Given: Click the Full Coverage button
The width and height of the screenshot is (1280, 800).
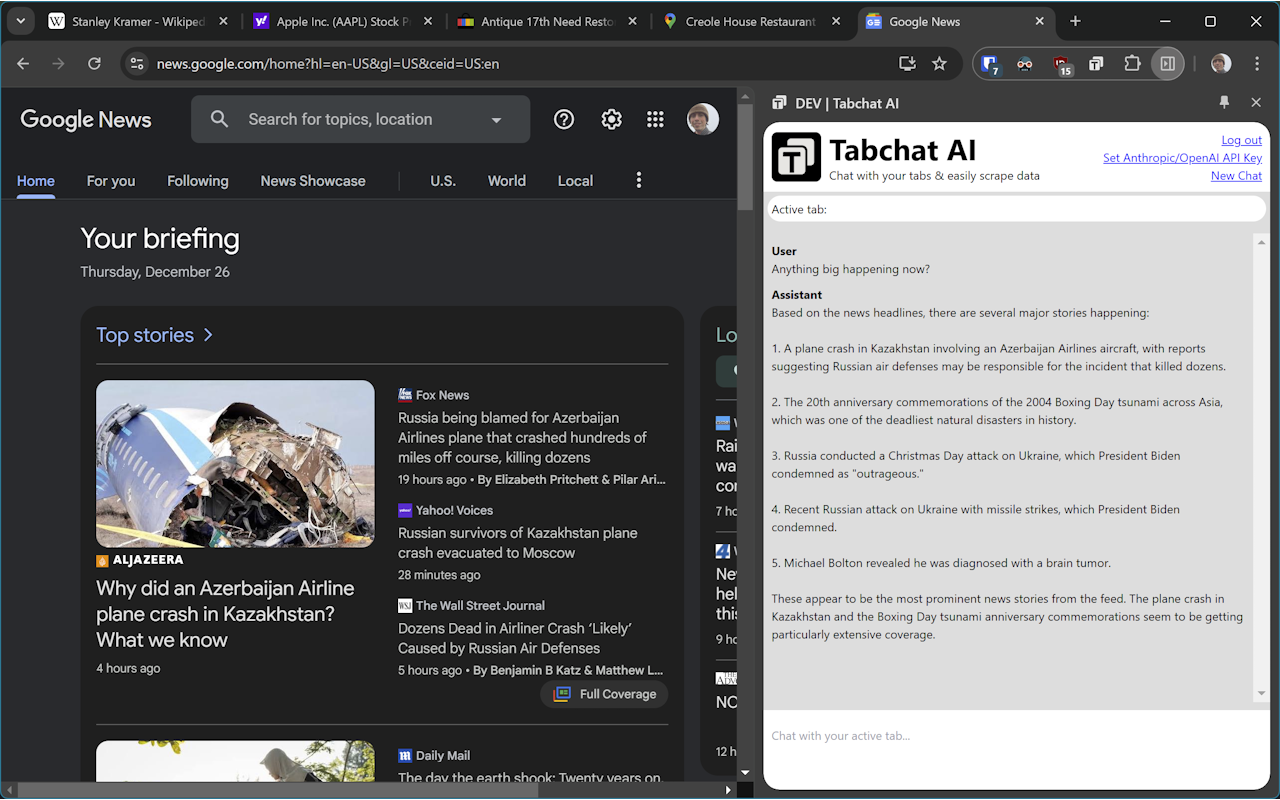Looking at the screenshot, I should point(604,694).
